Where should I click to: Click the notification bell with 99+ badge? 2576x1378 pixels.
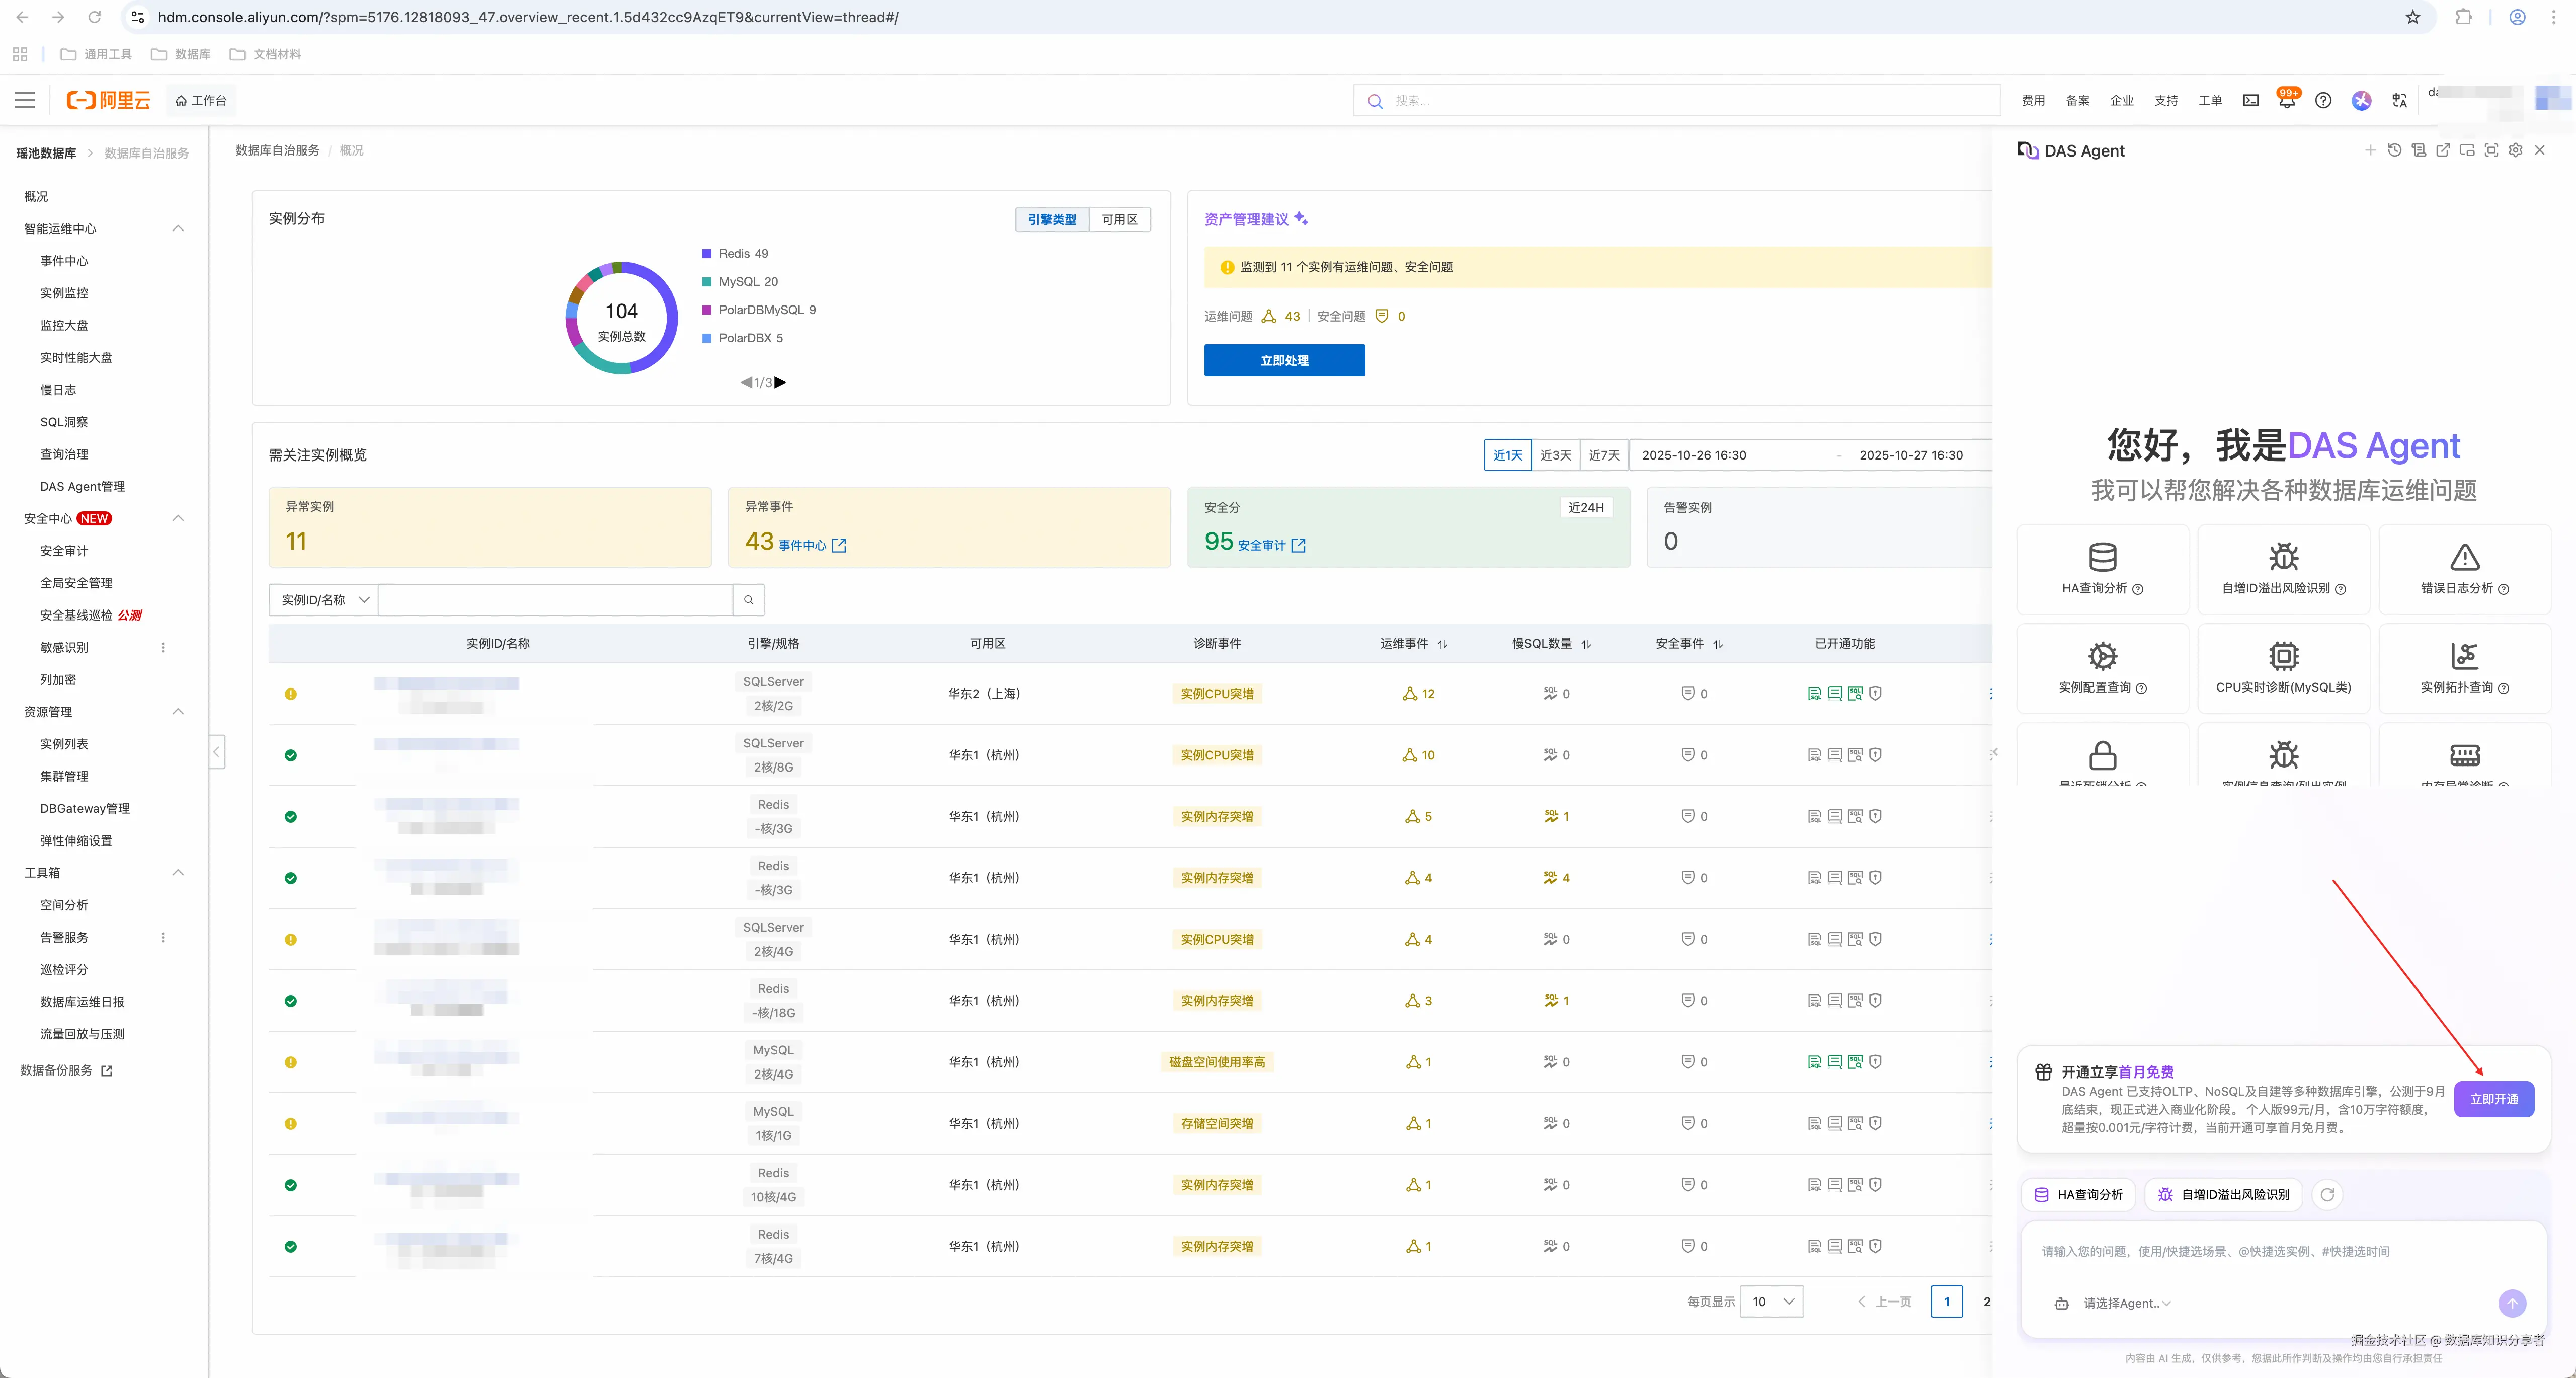(2286, 101)
